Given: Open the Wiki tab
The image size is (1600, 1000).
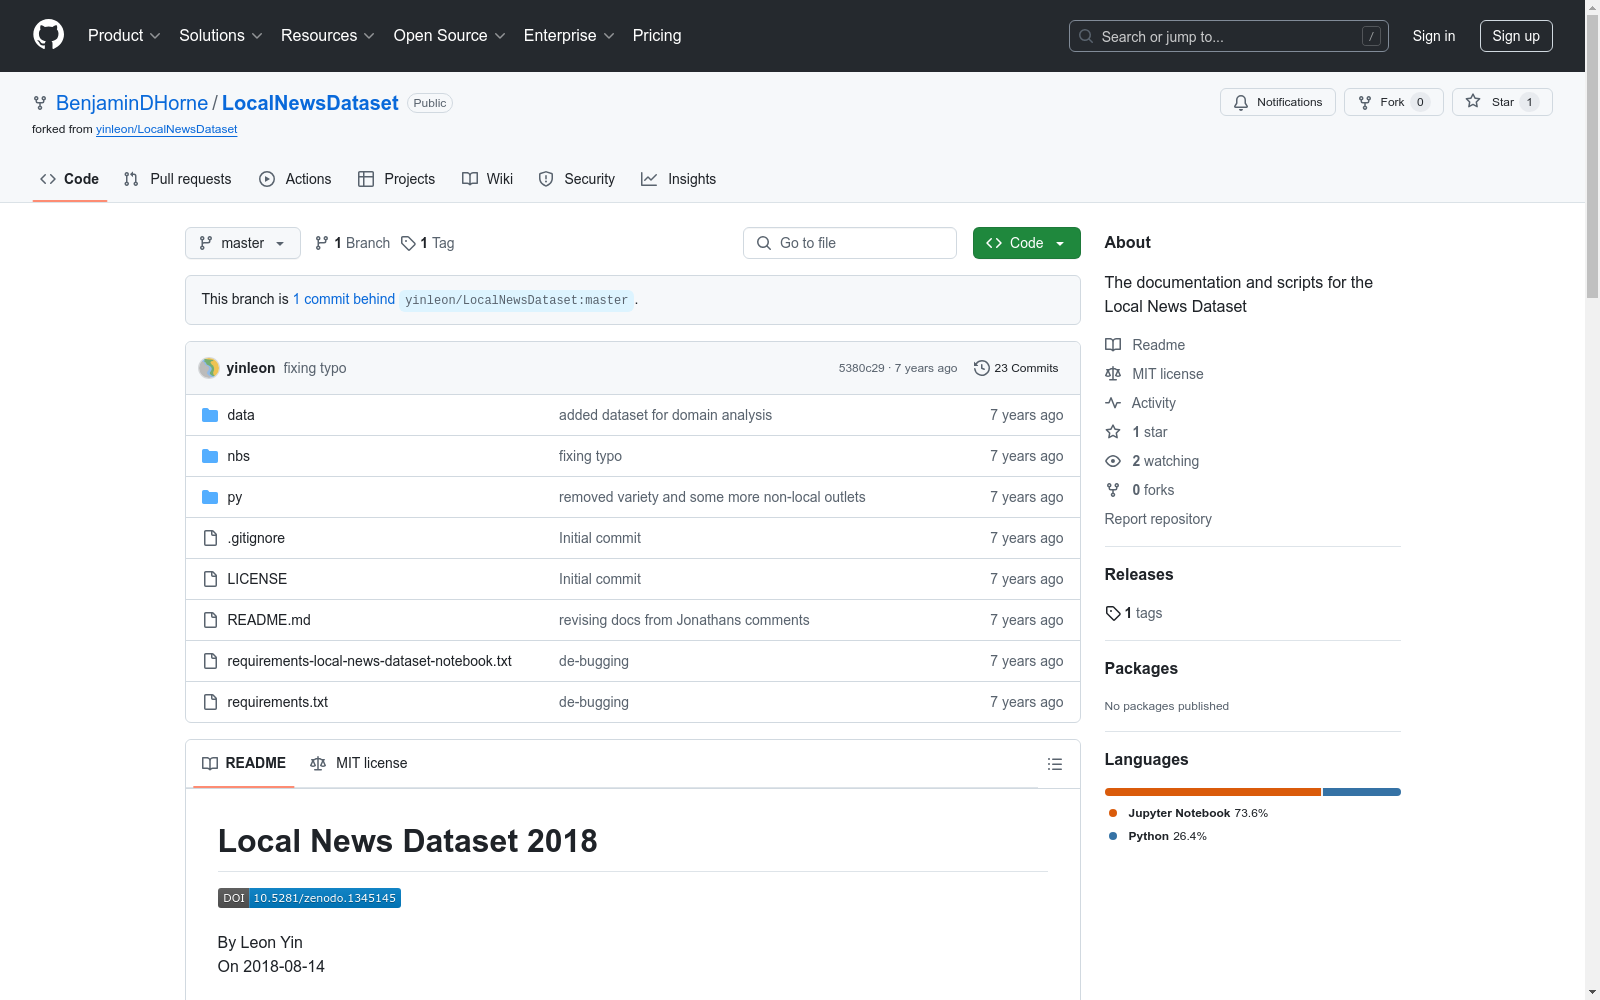Looking at the screenshot, I should point(488,179).
